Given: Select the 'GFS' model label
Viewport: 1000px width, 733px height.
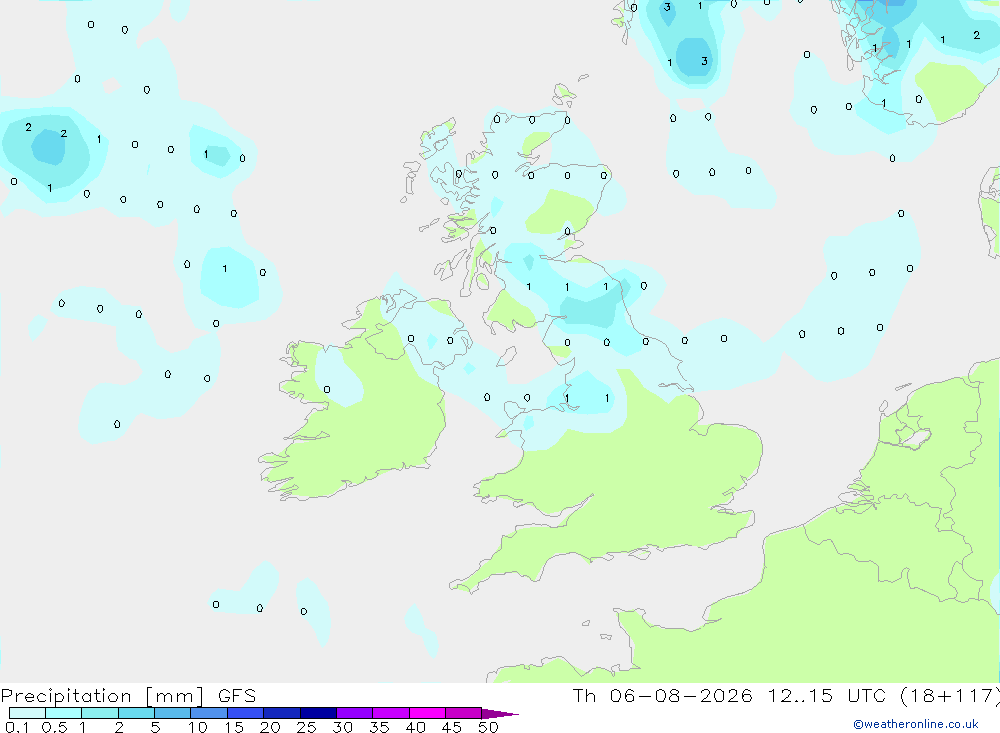Looking at the screenshot, I should (x=237, y=696).
